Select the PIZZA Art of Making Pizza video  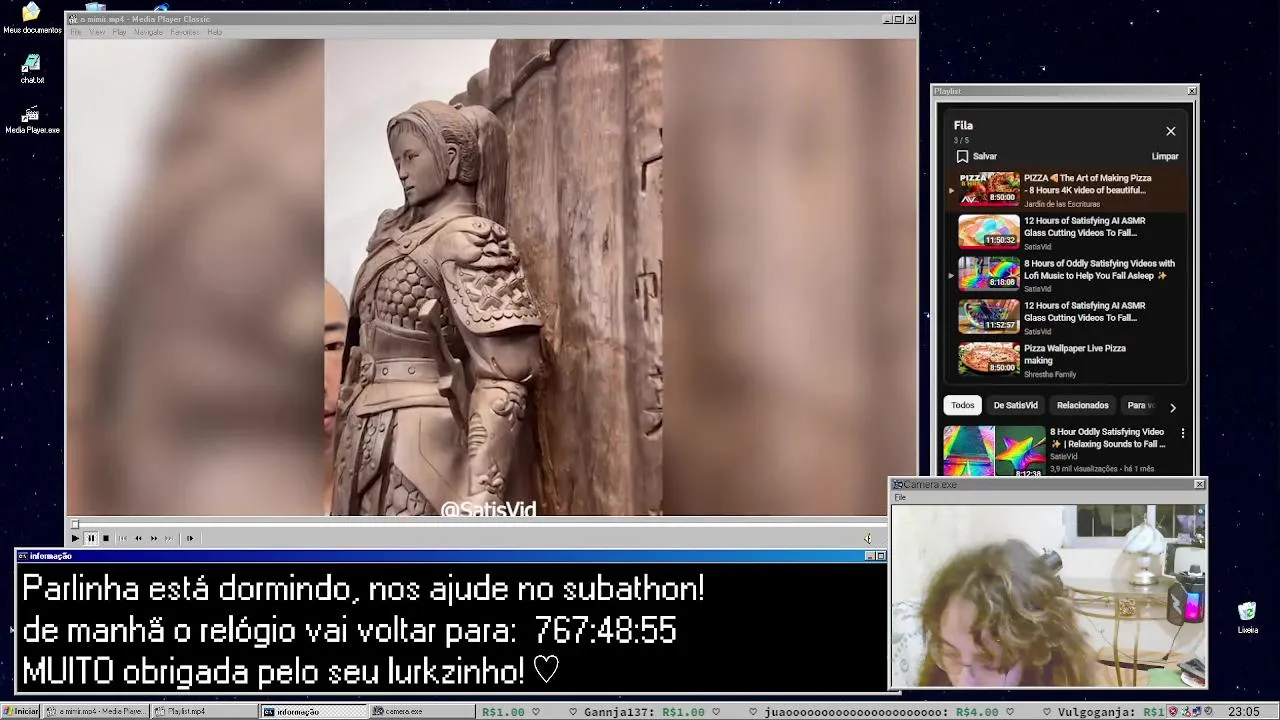[1067, 190]
